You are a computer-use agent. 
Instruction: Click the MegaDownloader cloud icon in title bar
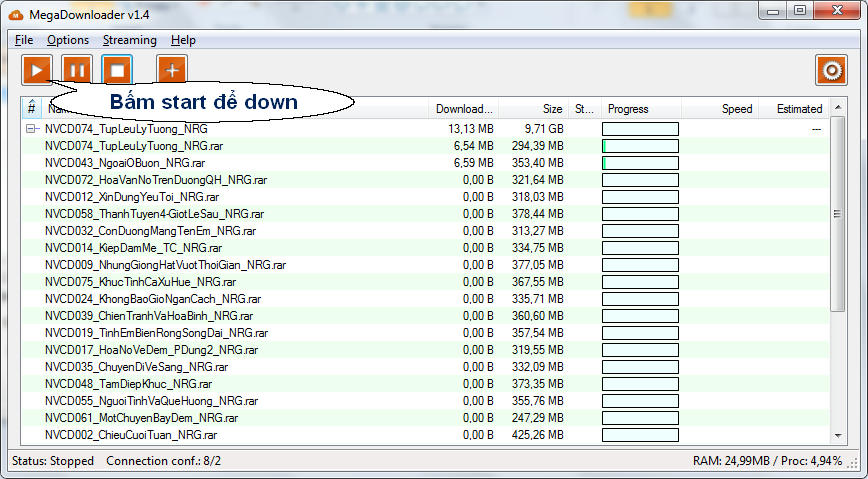pos(16,14)
